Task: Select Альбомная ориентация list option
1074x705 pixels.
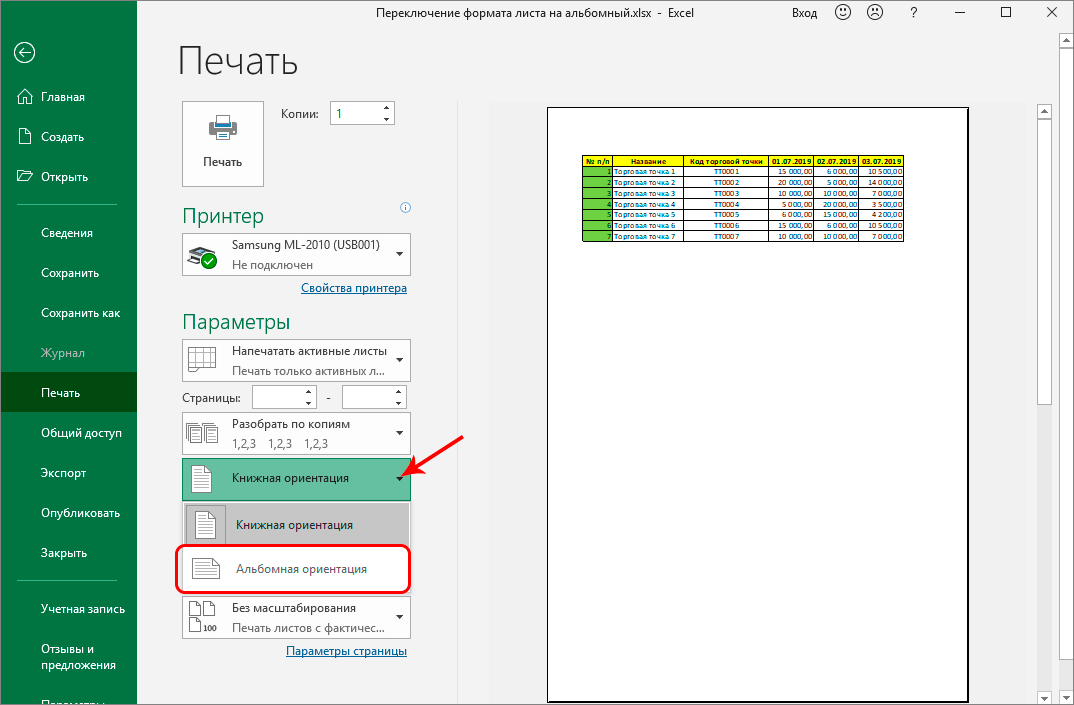Action: coord(297,569)
